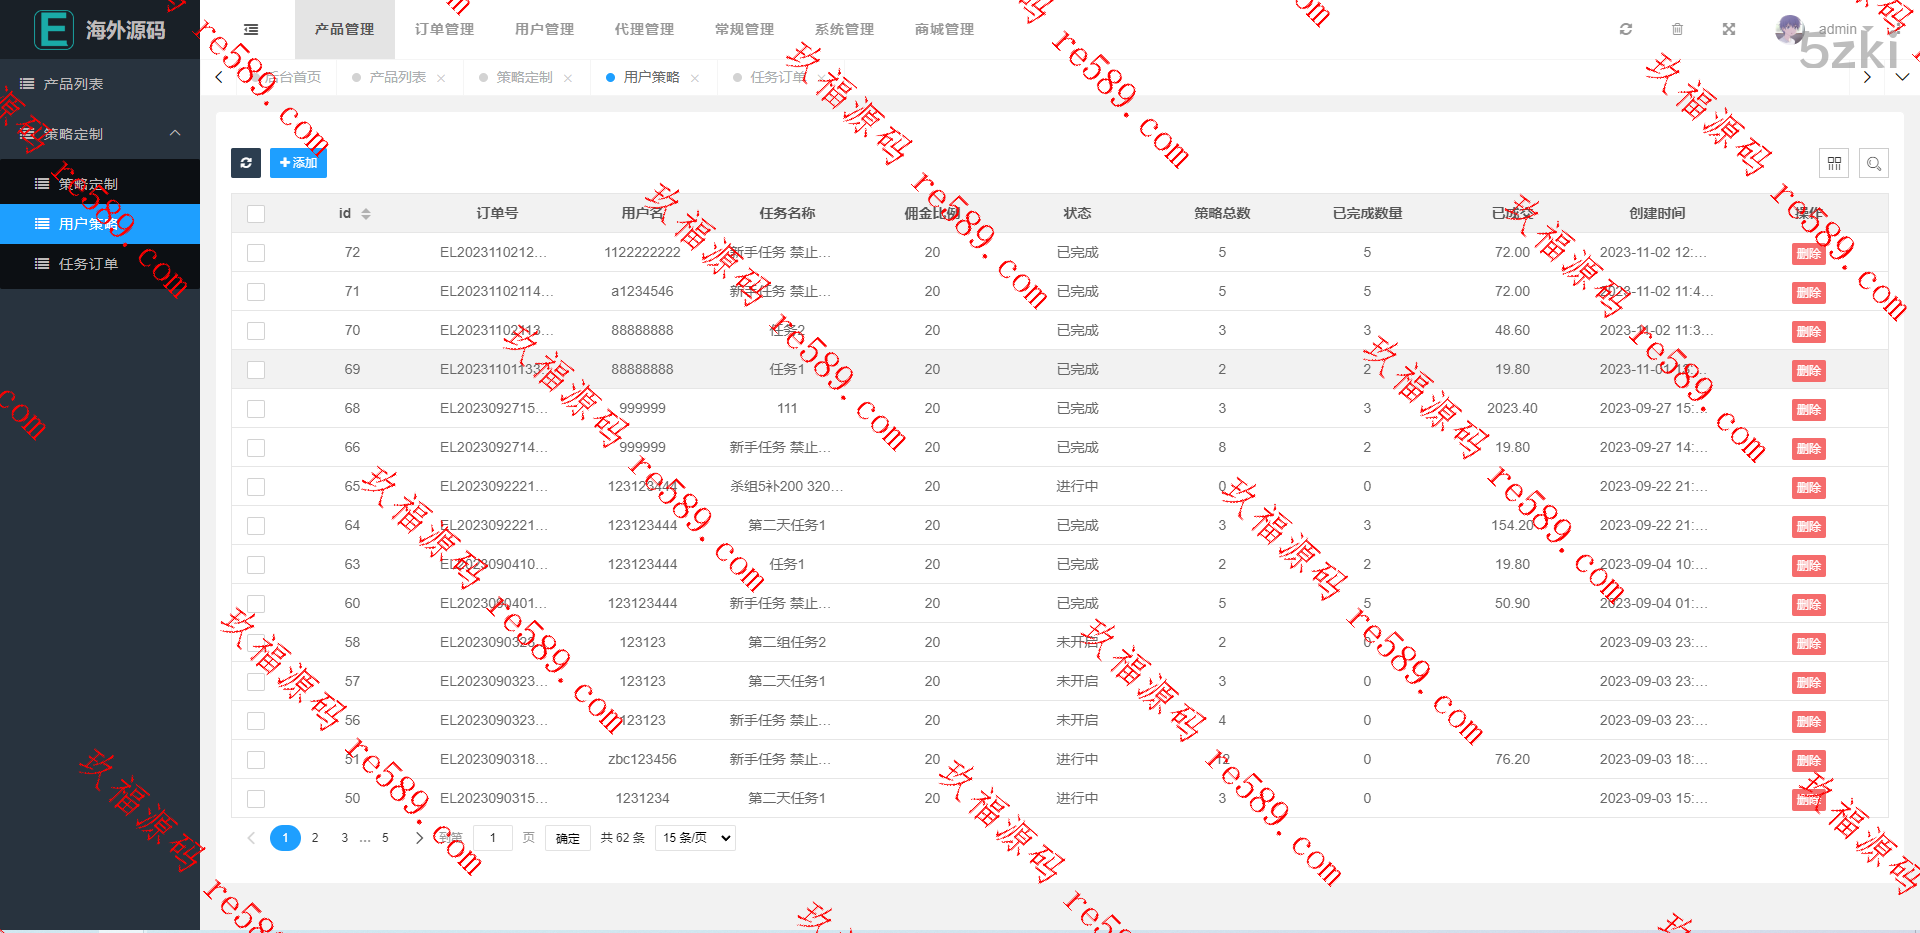Open the table search magnifier icon

click(1874, 163)
